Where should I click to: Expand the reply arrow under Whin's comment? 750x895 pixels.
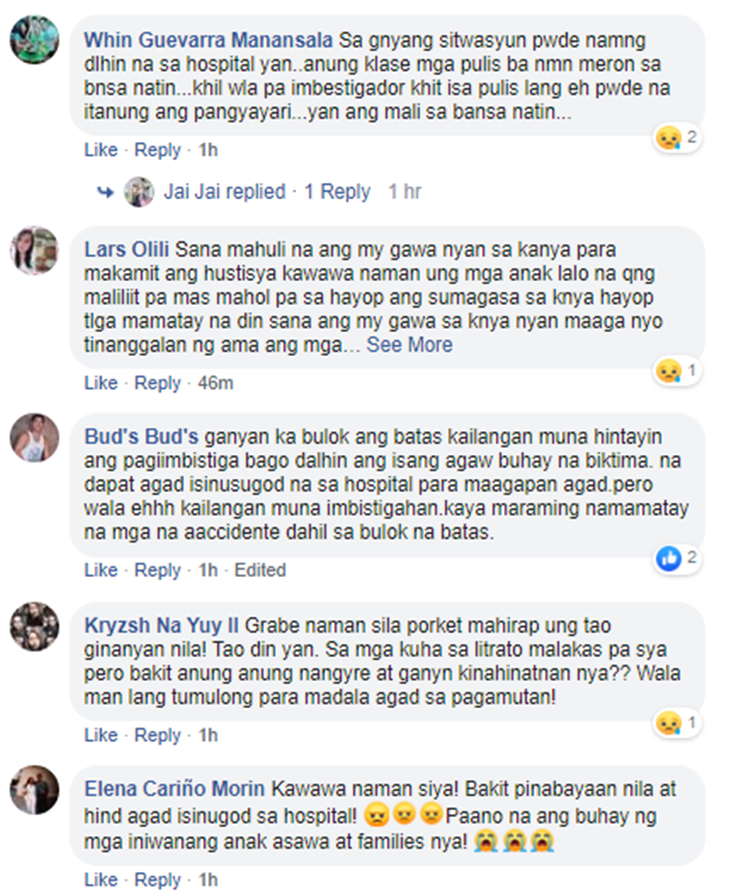click(106, 192)
